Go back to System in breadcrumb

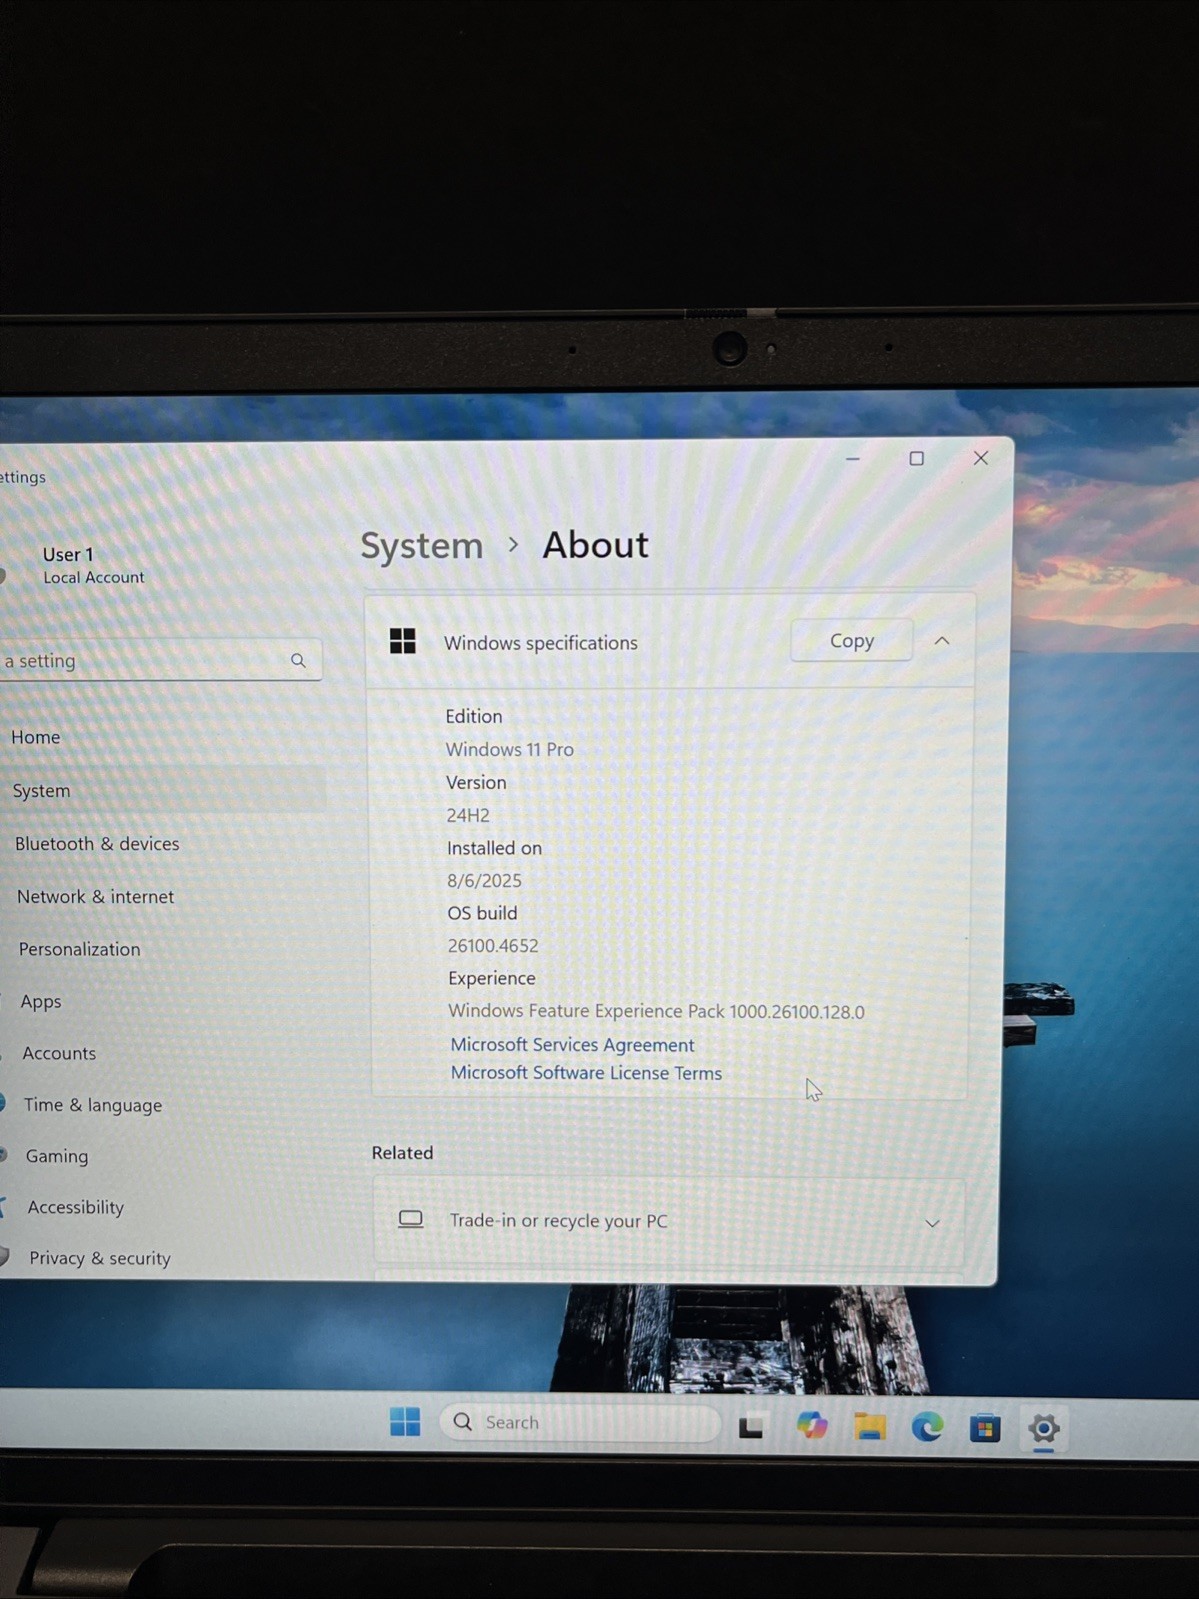(x=421, y=546)
